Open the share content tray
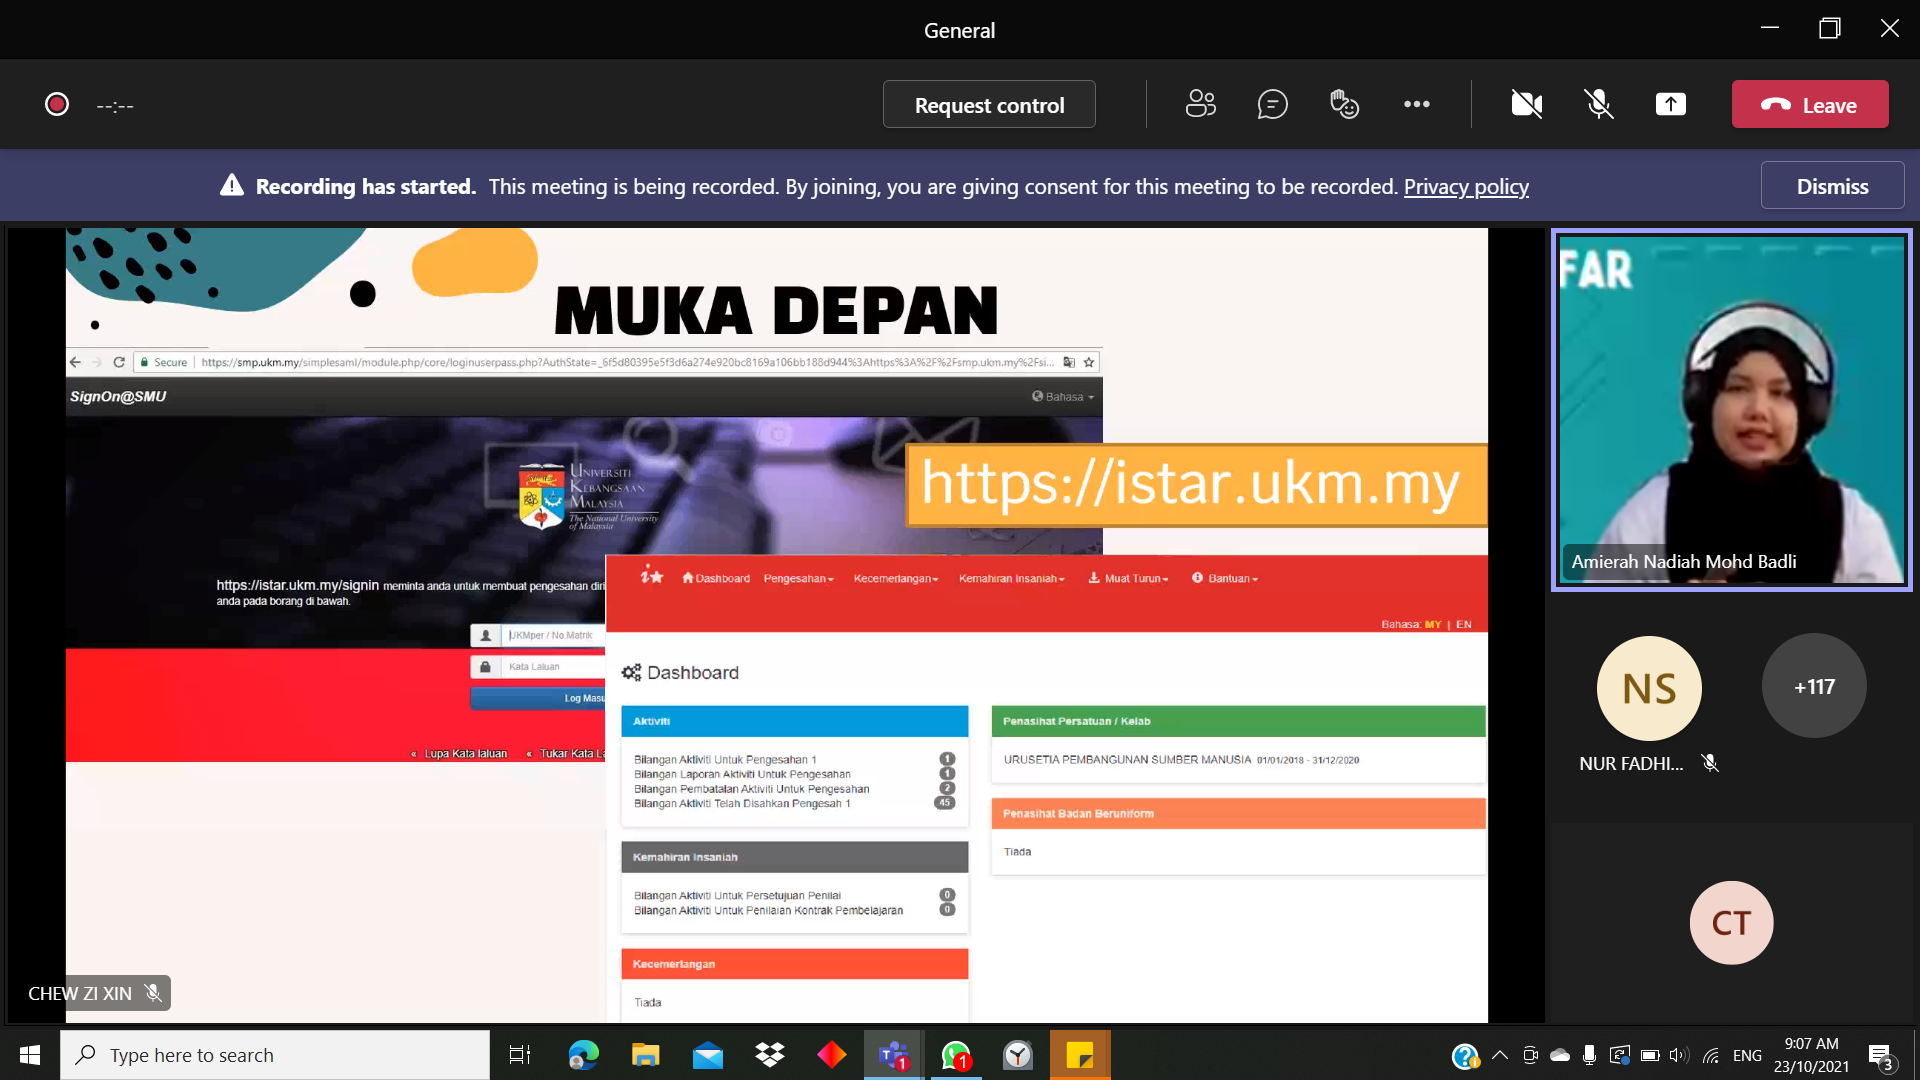This screenshot has height=1080, width=1920. pos(1670,104)
